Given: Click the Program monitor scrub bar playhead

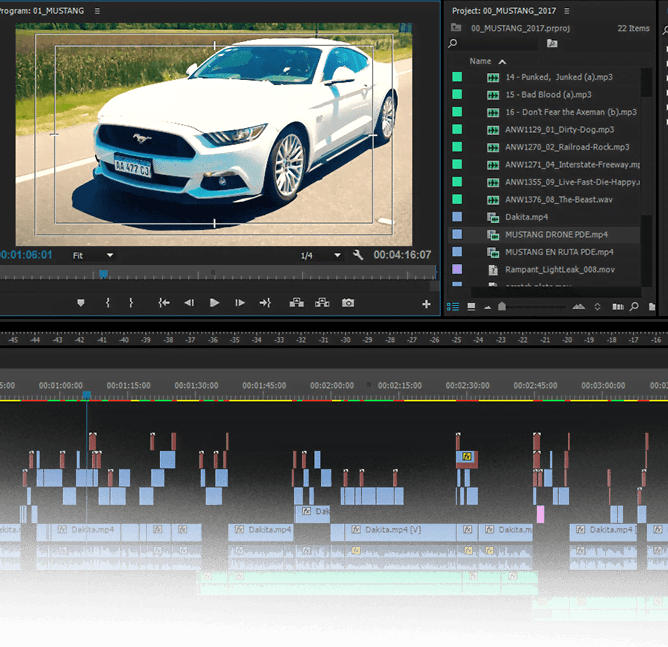Looking at the screenshot, I should tap(103, 274).
